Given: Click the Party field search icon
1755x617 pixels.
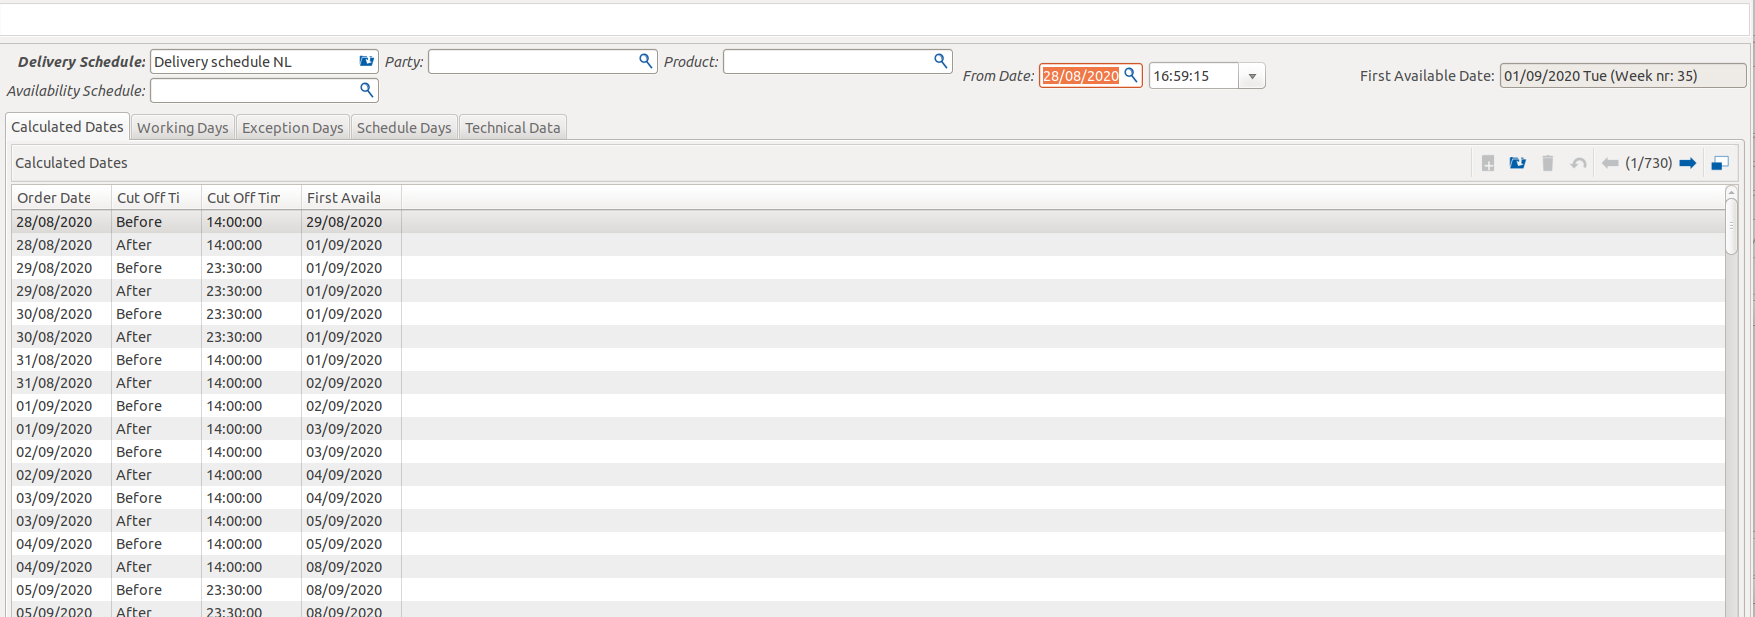Looking at the screenshot, I should [645, 61].
